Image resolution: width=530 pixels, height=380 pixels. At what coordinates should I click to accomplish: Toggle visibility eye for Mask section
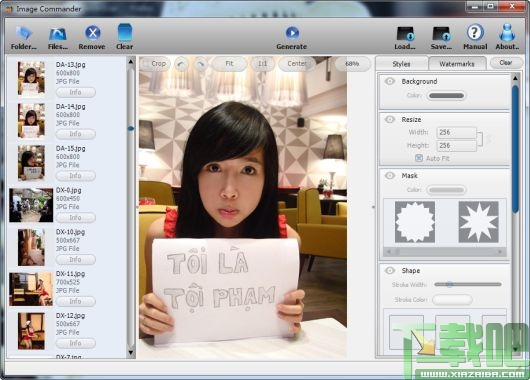point(390,175)
